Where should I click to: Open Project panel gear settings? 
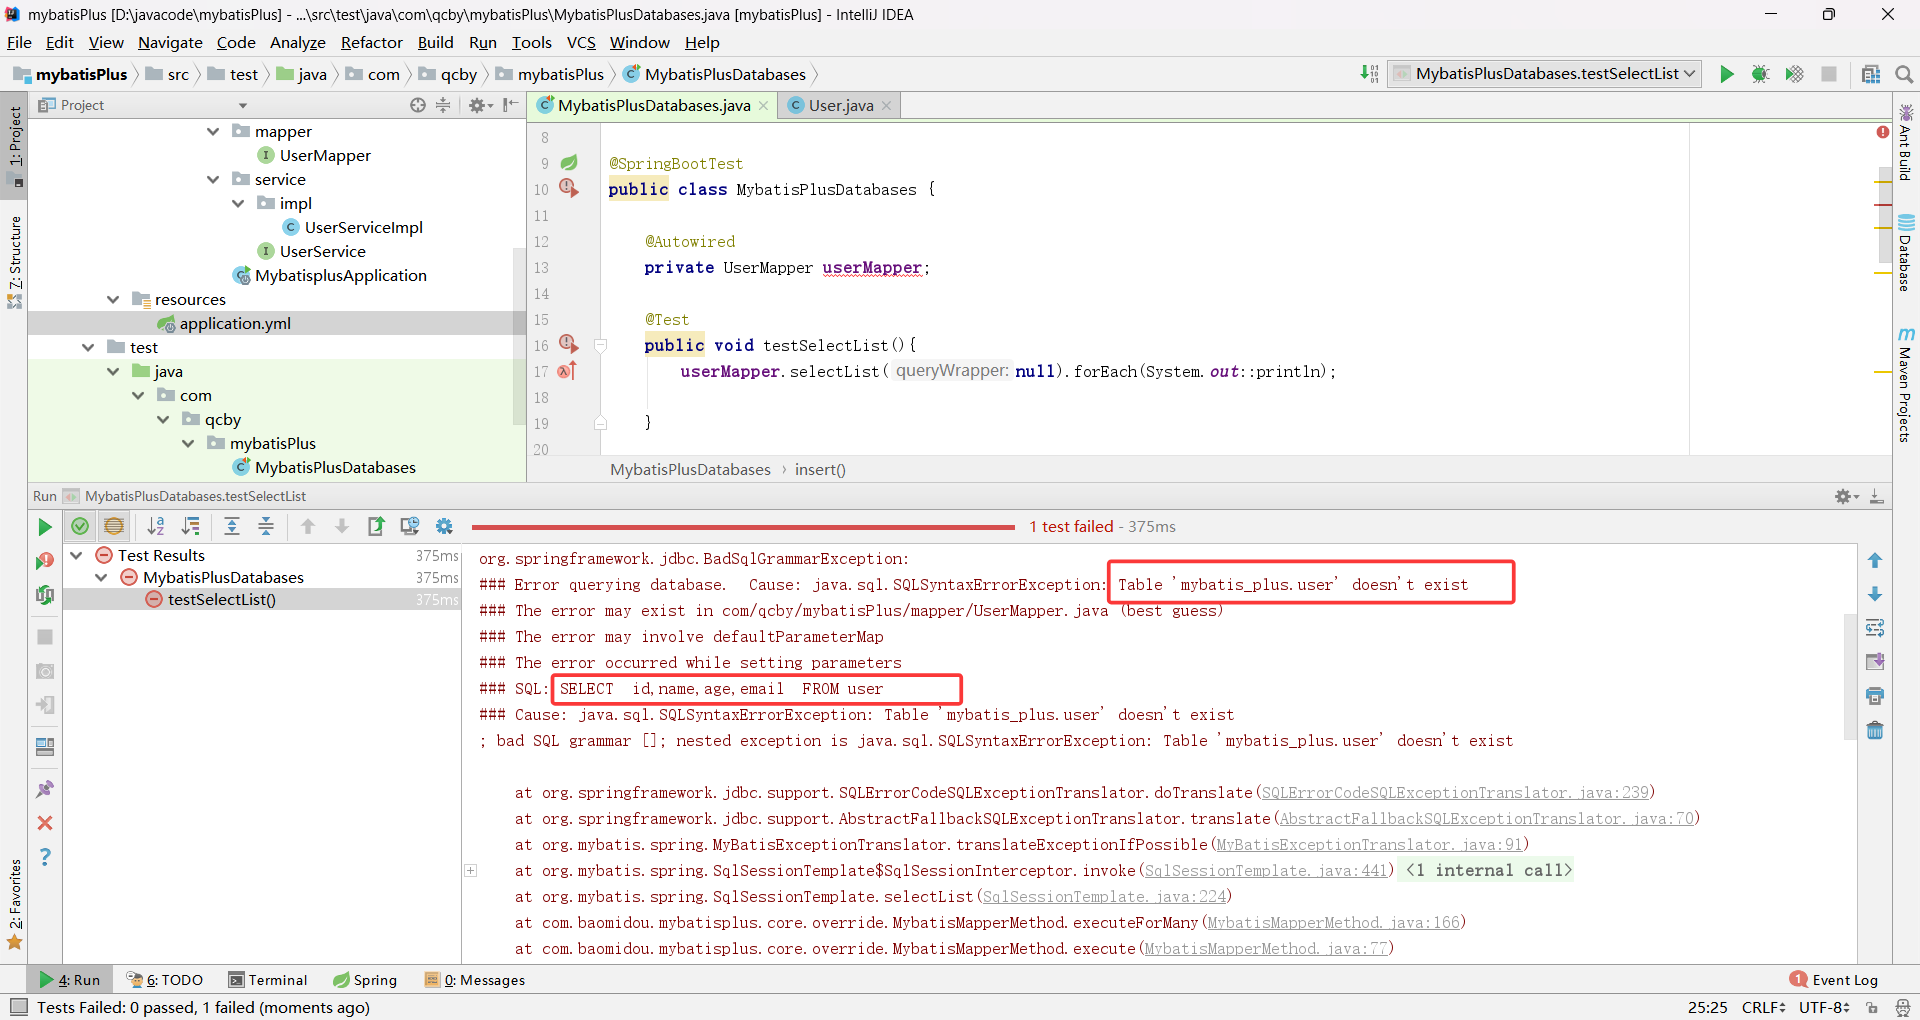click(x=480, y=105)
